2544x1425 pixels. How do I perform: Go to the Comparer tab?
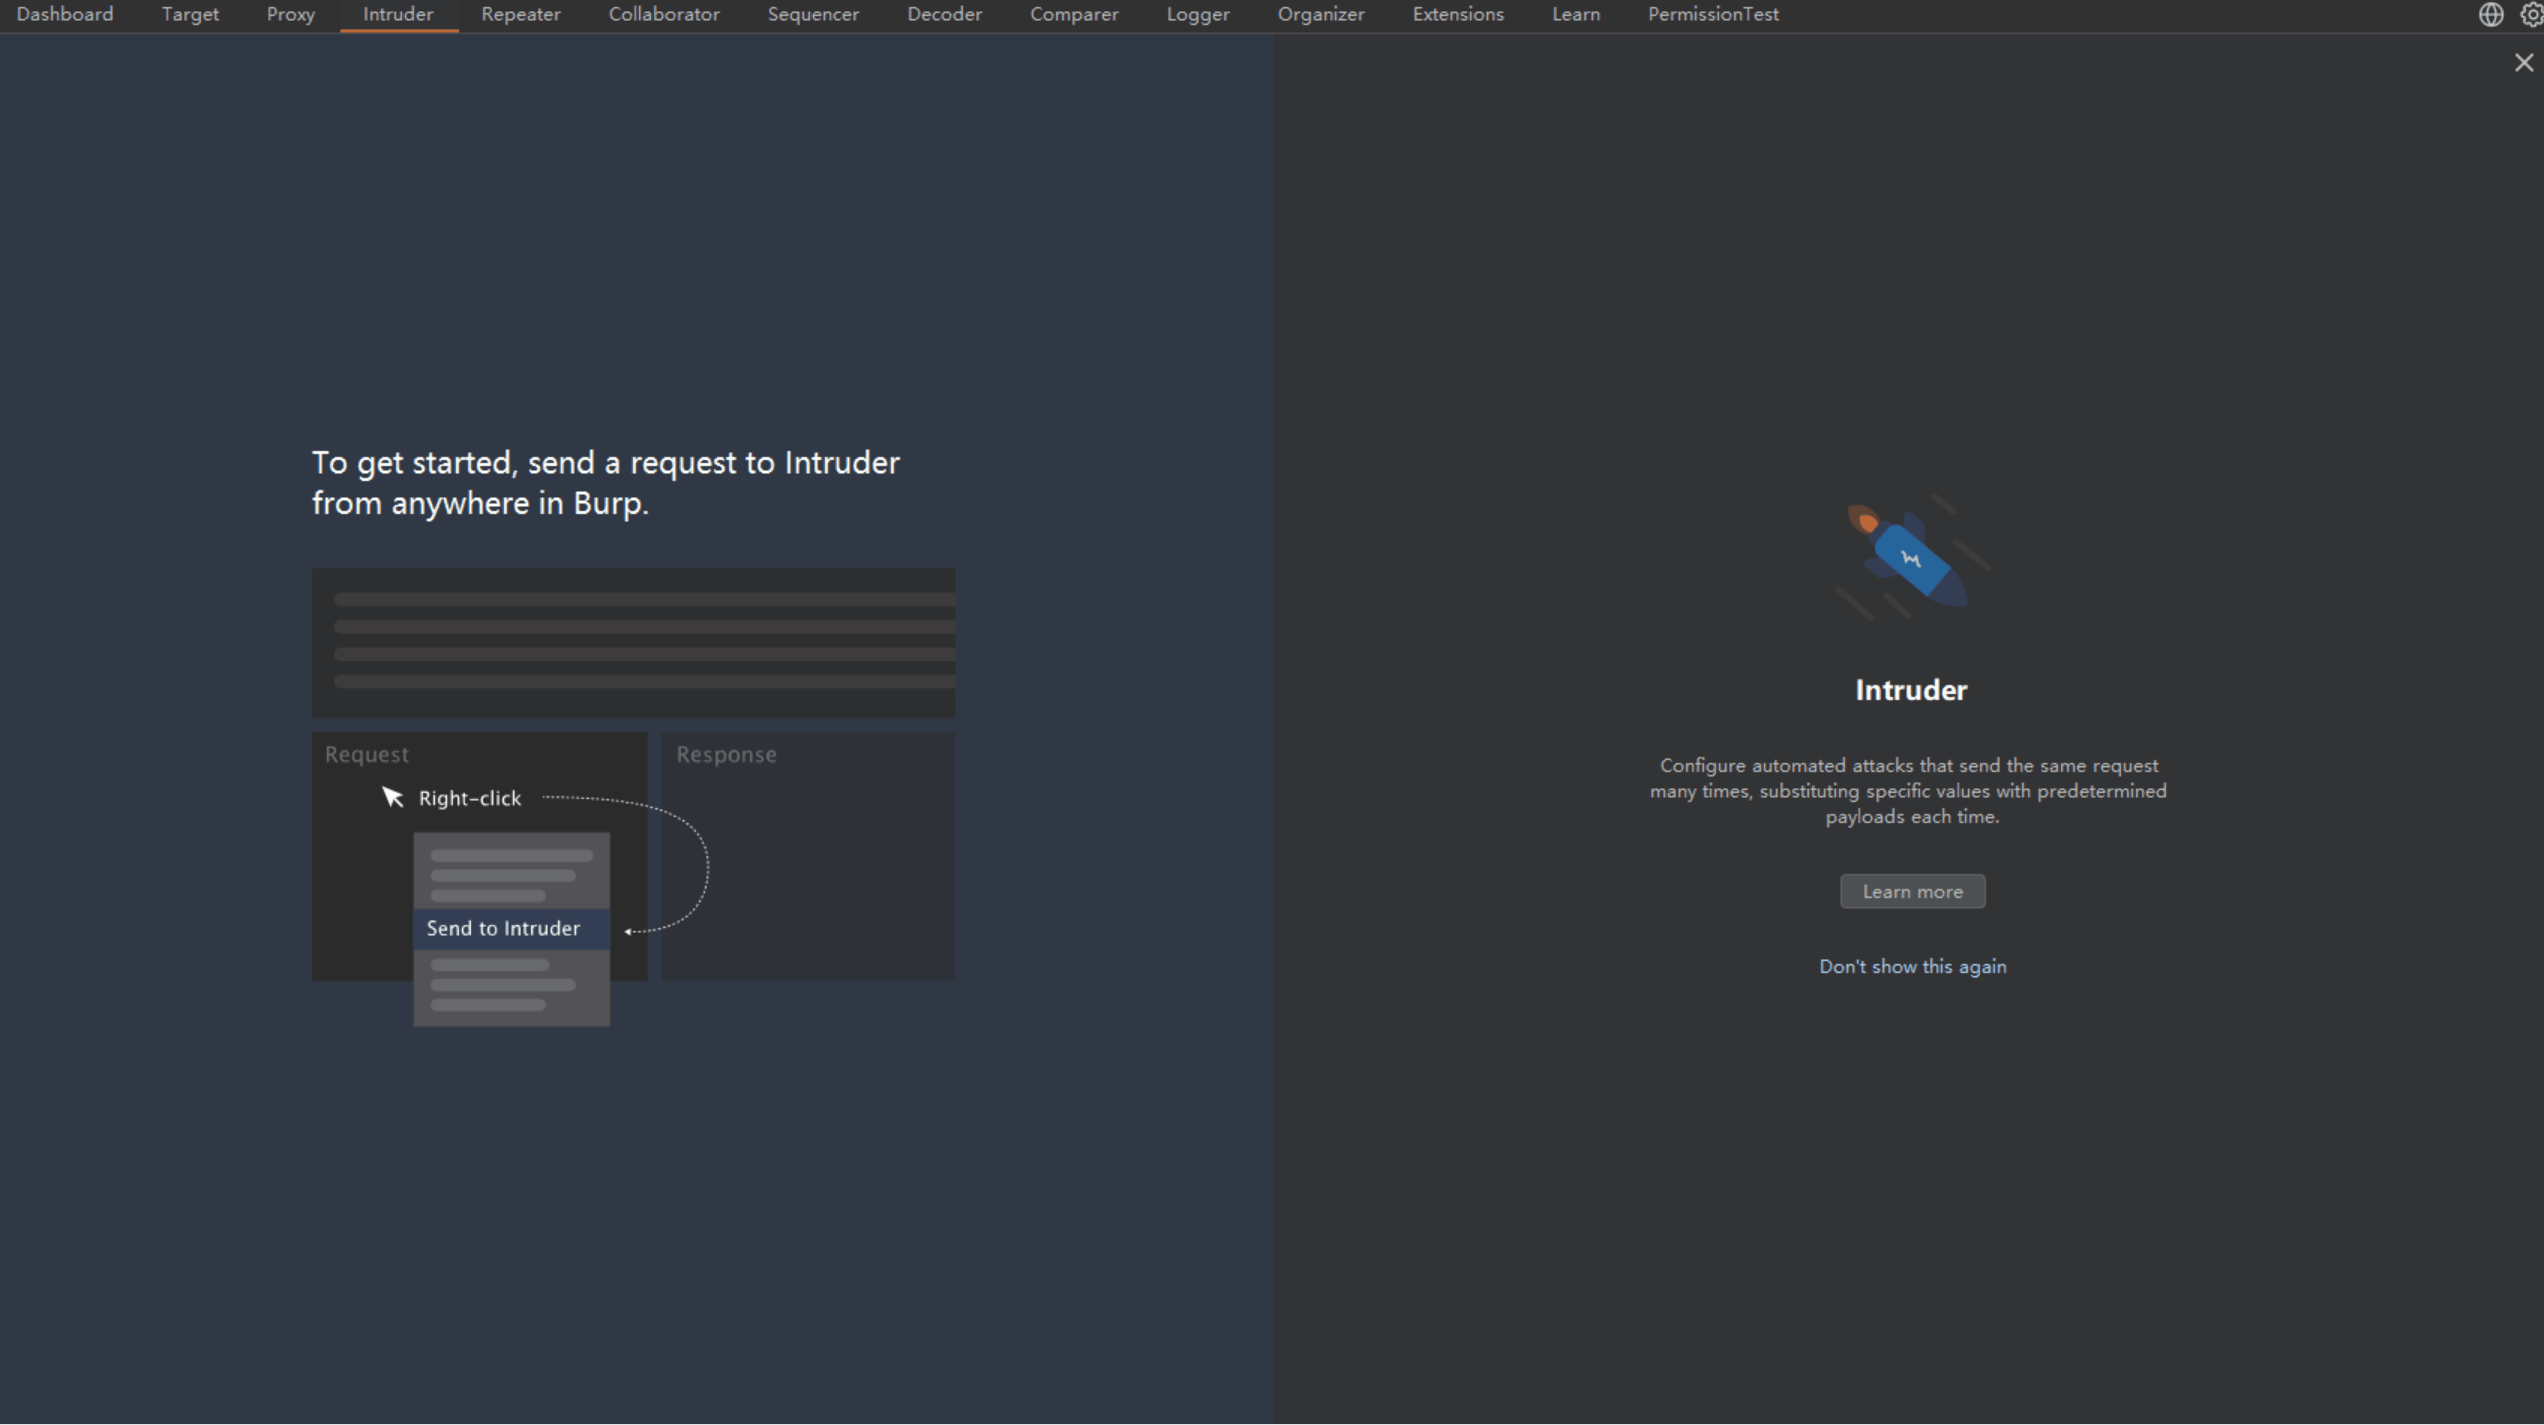click(1074, 14)
